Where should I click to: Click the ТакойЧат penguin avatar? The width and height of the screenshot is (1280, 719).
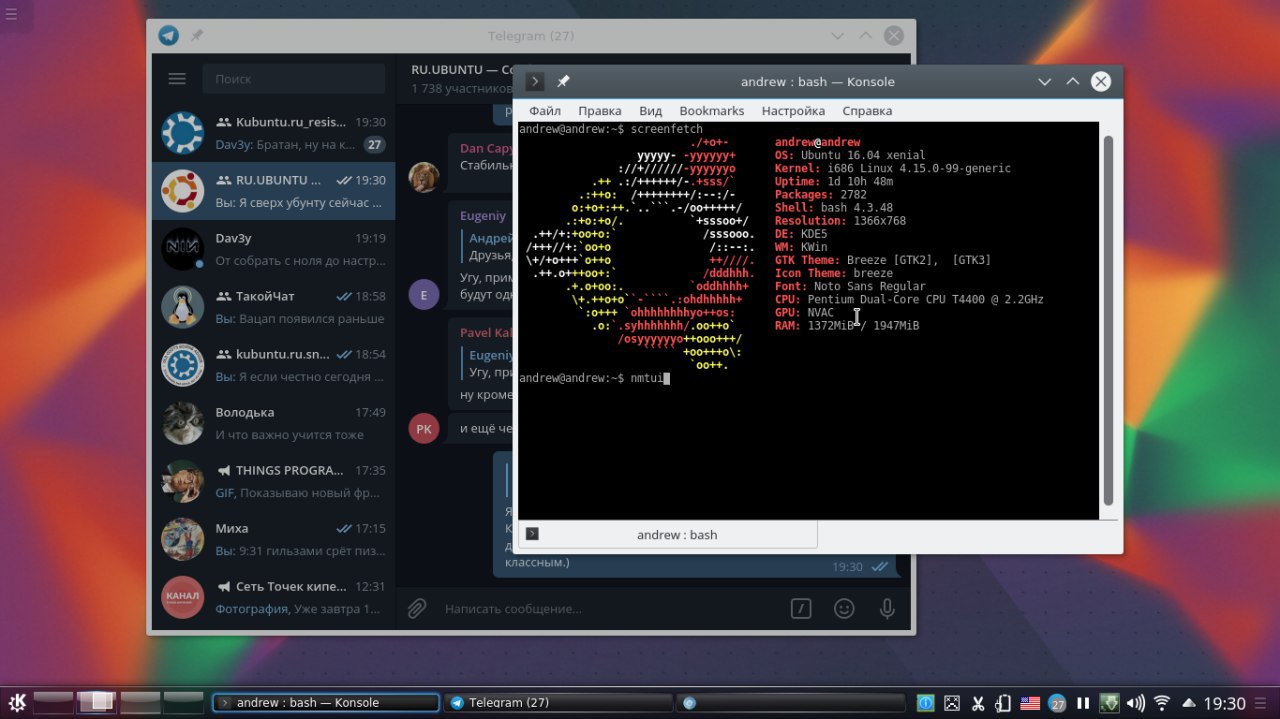point(183,307)
